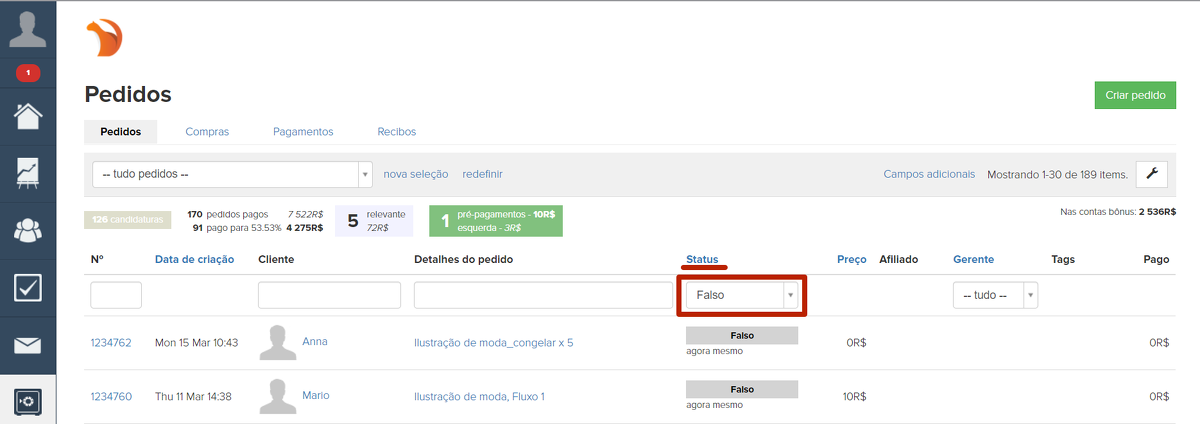This screenshot has width=1200, height=424.
Task: Open the checkmark tasks sidebar icon
Action: point(28,288)
